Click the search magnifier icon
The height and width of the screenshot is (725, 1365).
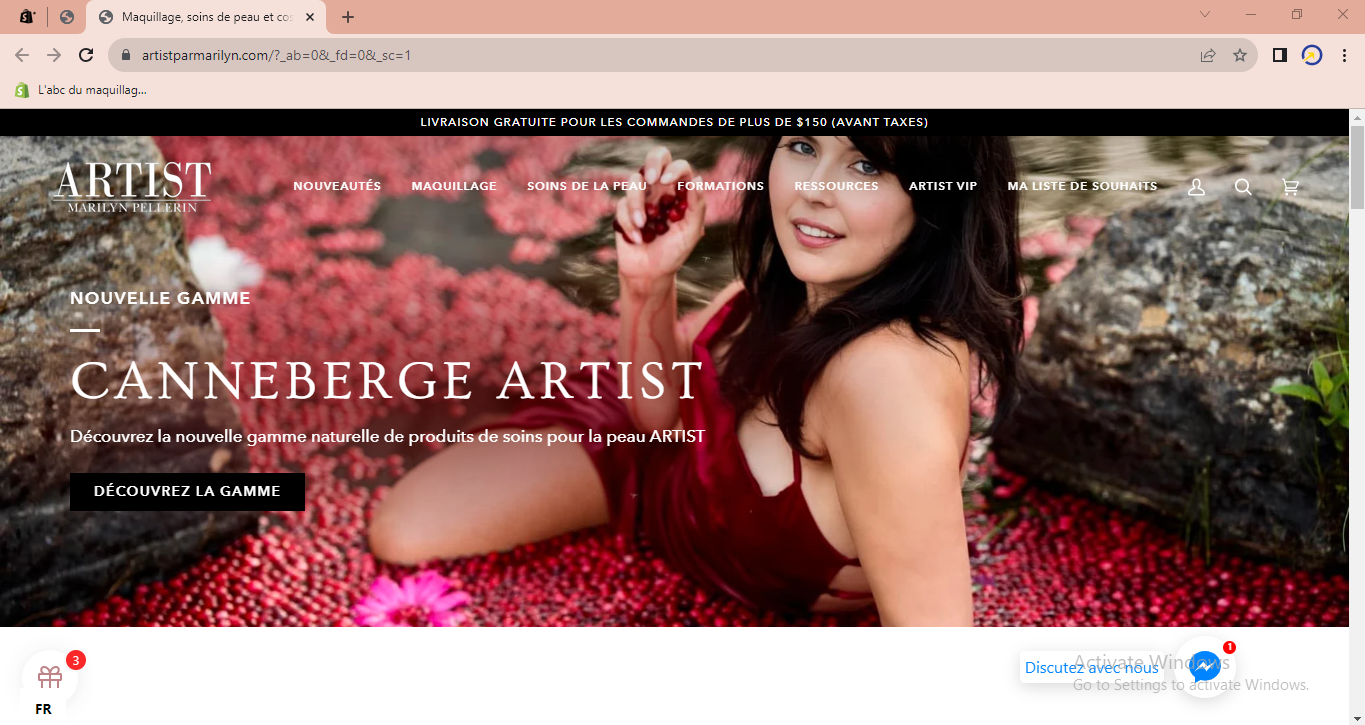[x=1243, y=187]
